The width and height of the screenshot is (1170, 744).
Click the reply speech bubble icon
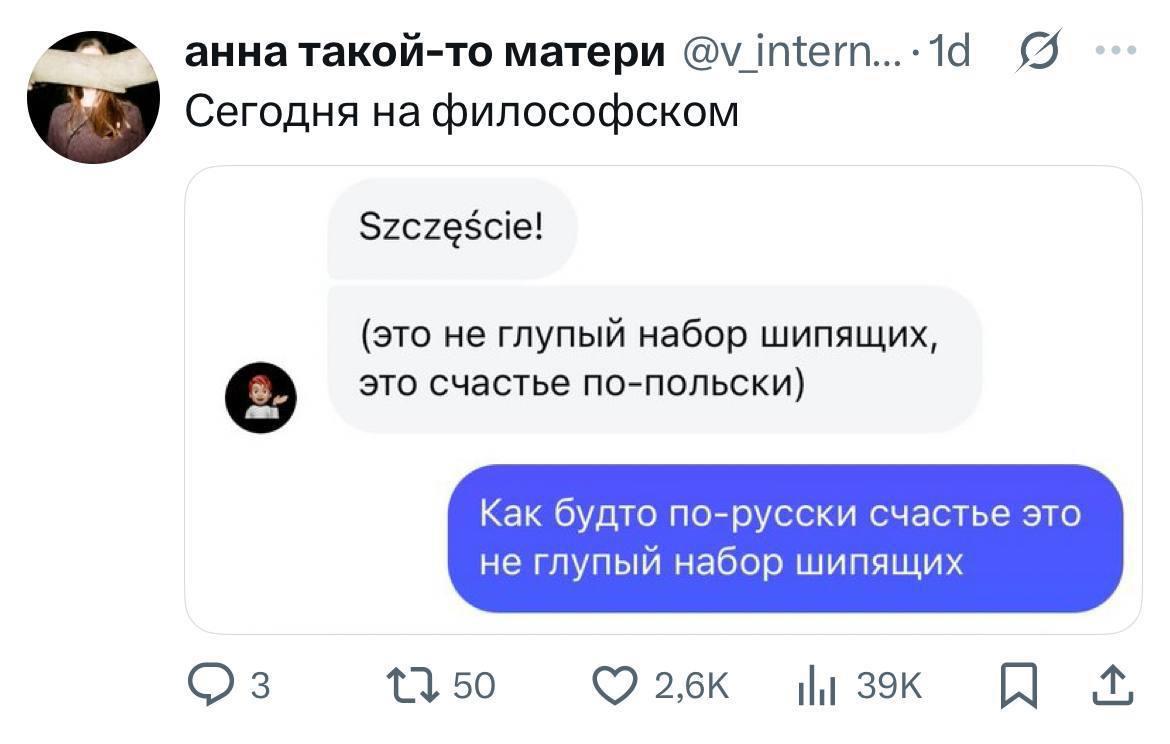209,686
